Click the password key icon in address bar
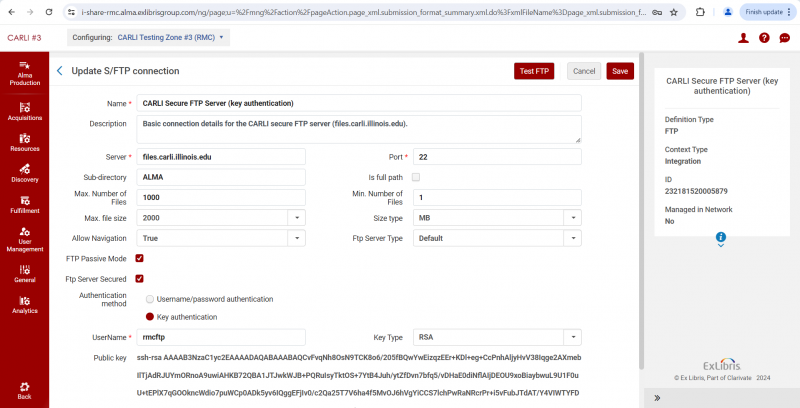The width and height of the screenshot is (800, 408). tap(657, 12)
